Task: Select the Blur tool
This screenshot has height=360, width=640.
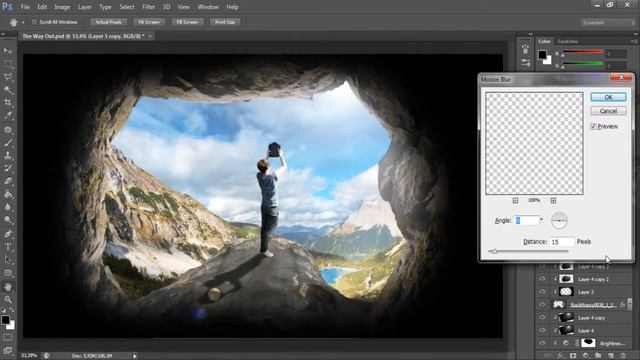Action: click(8, 207)
